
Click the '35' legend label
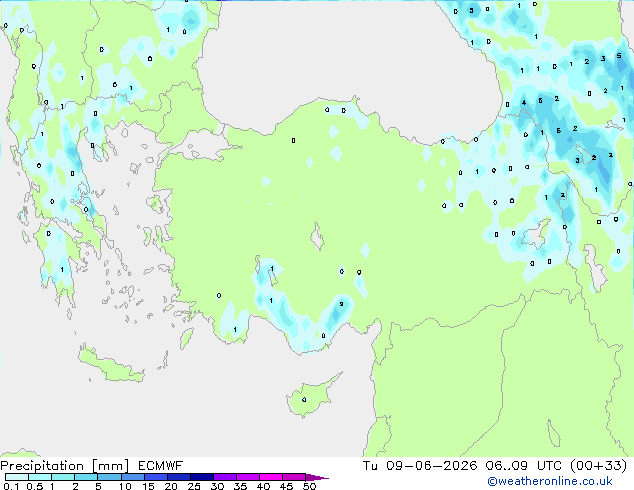click(x=240, y=486)
